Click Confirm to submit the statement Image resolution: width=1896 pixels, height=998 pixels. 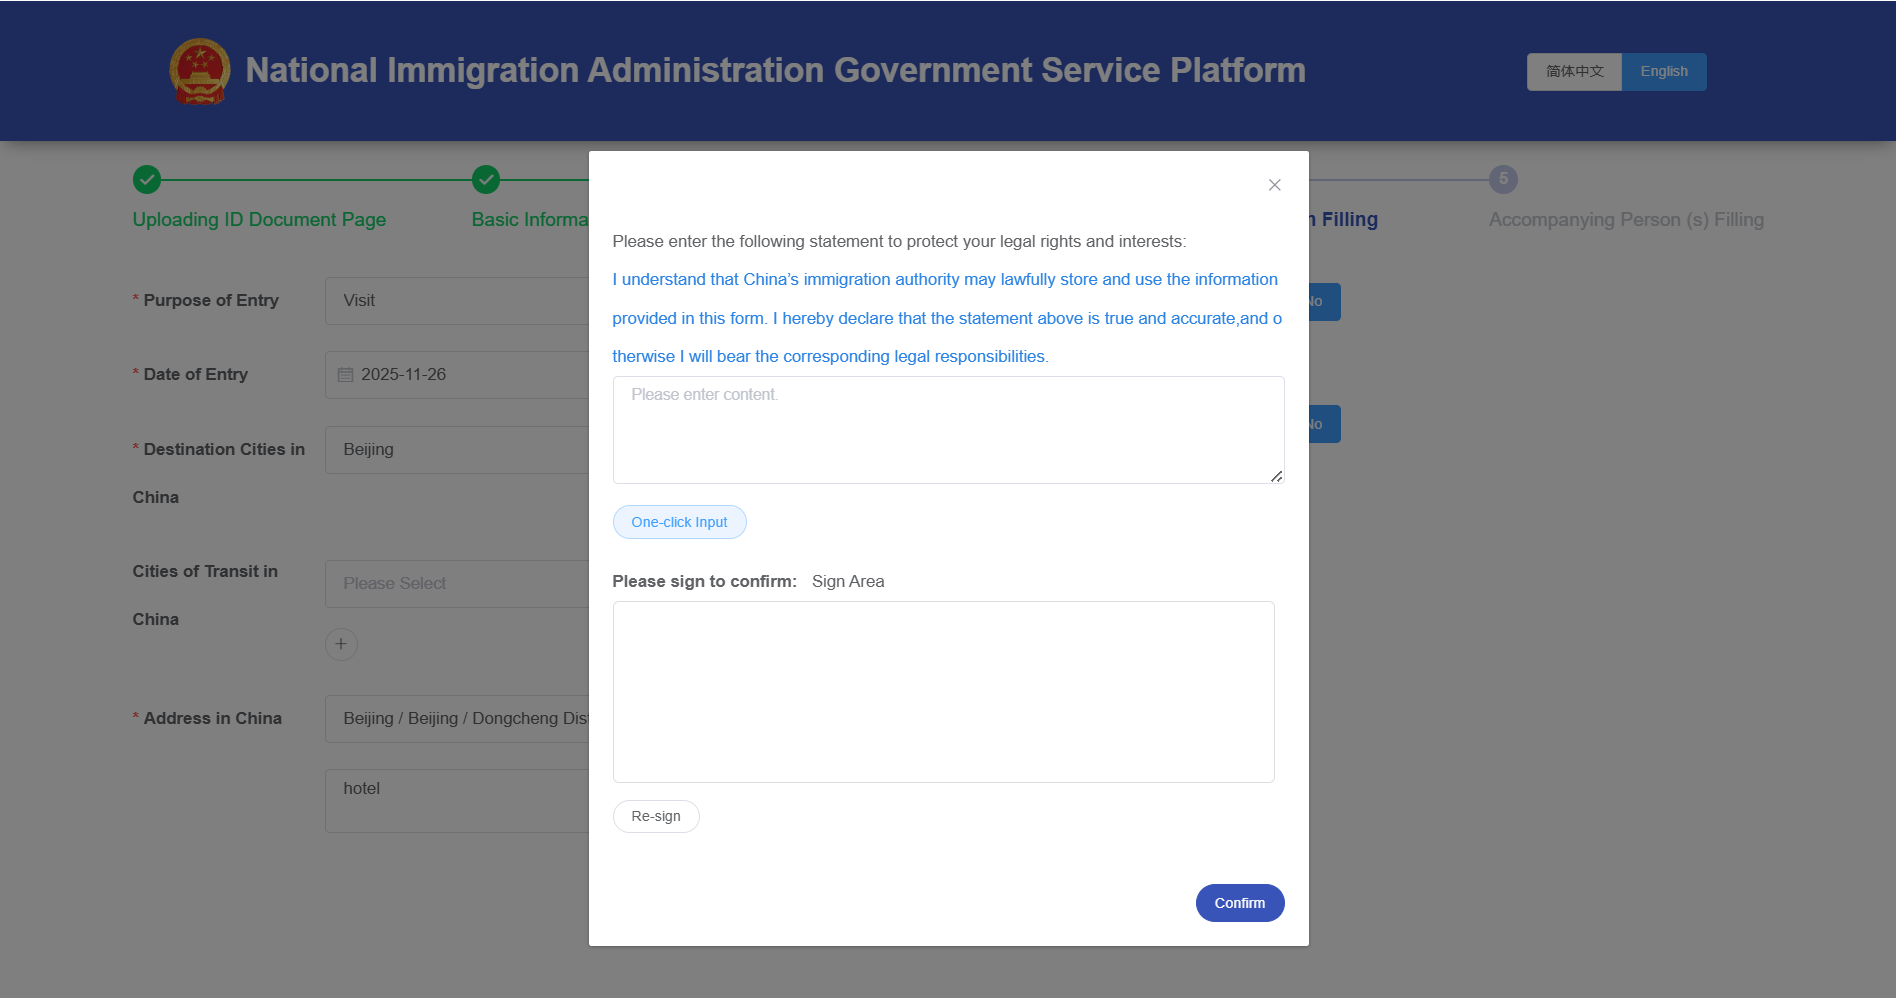tap(1239, 903)
